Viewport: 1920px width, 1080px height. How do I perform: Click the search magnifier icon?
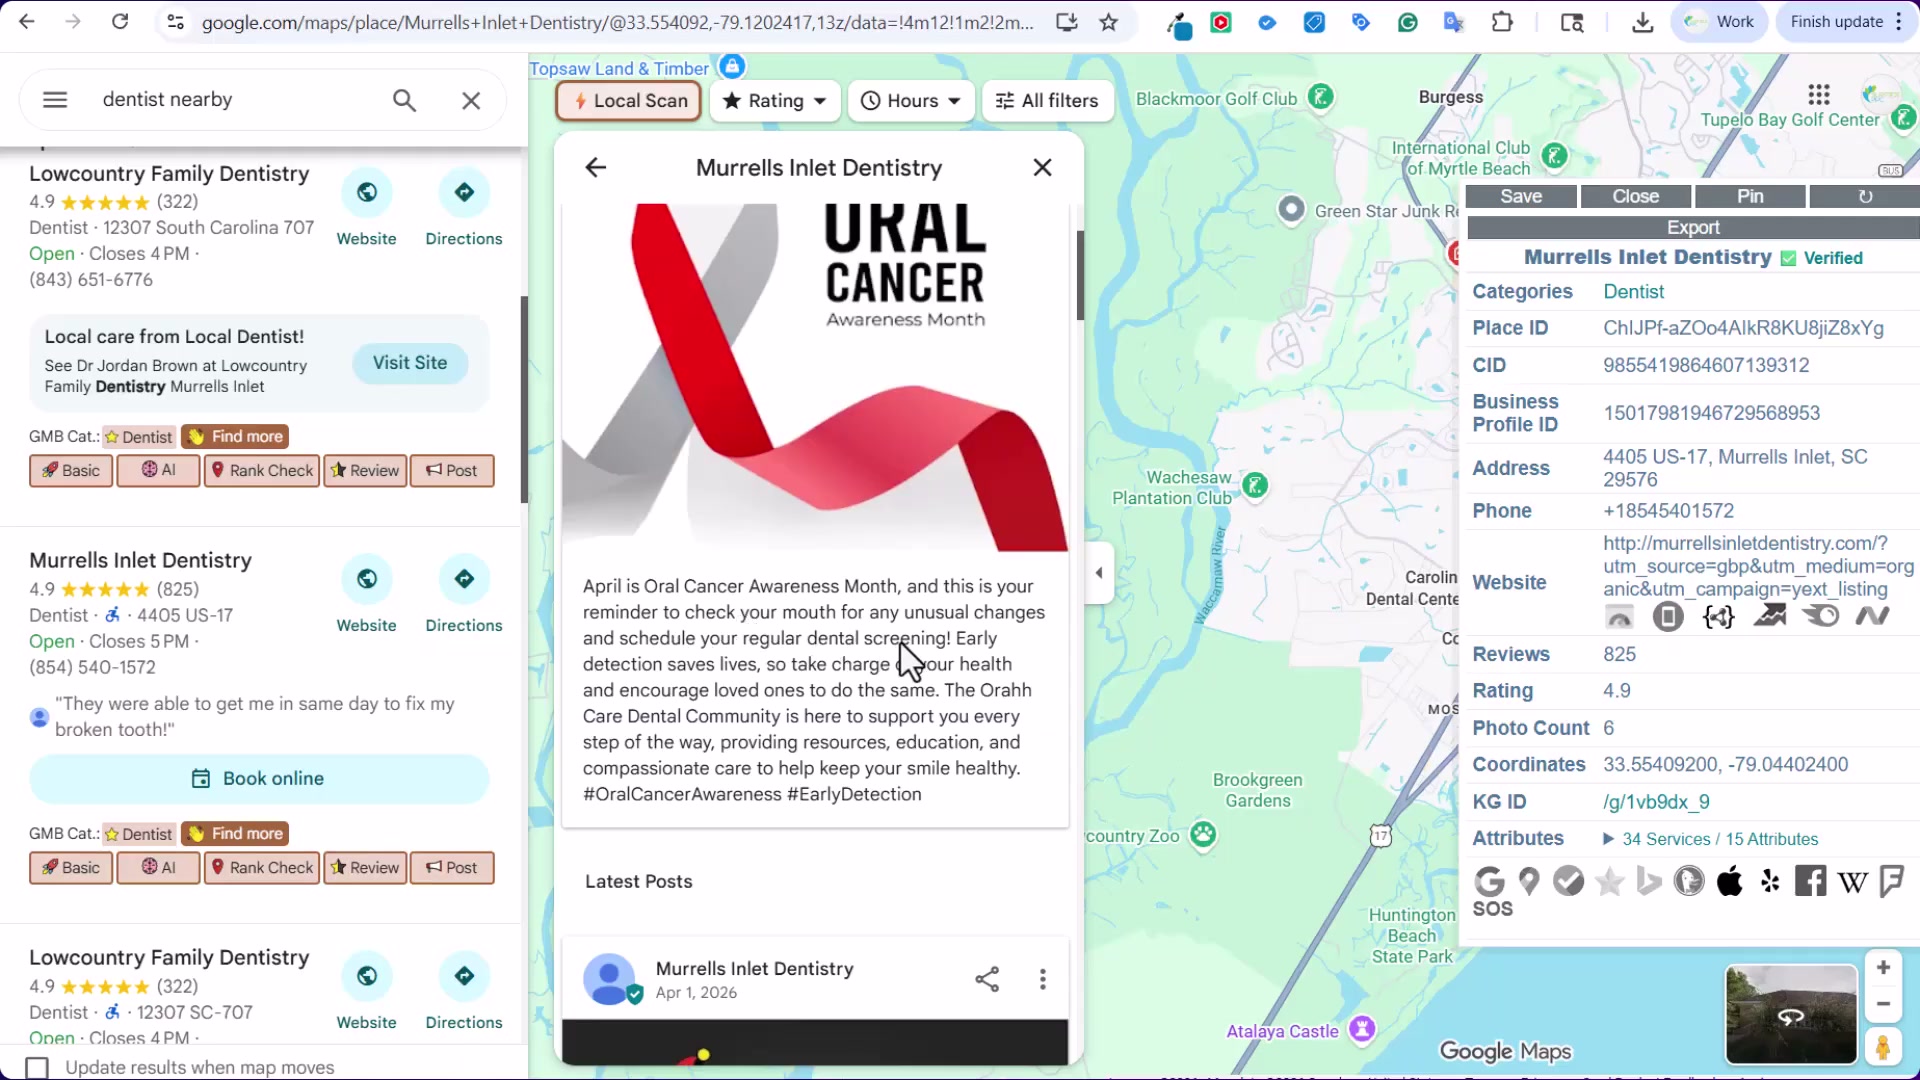(x=404, y=100)
